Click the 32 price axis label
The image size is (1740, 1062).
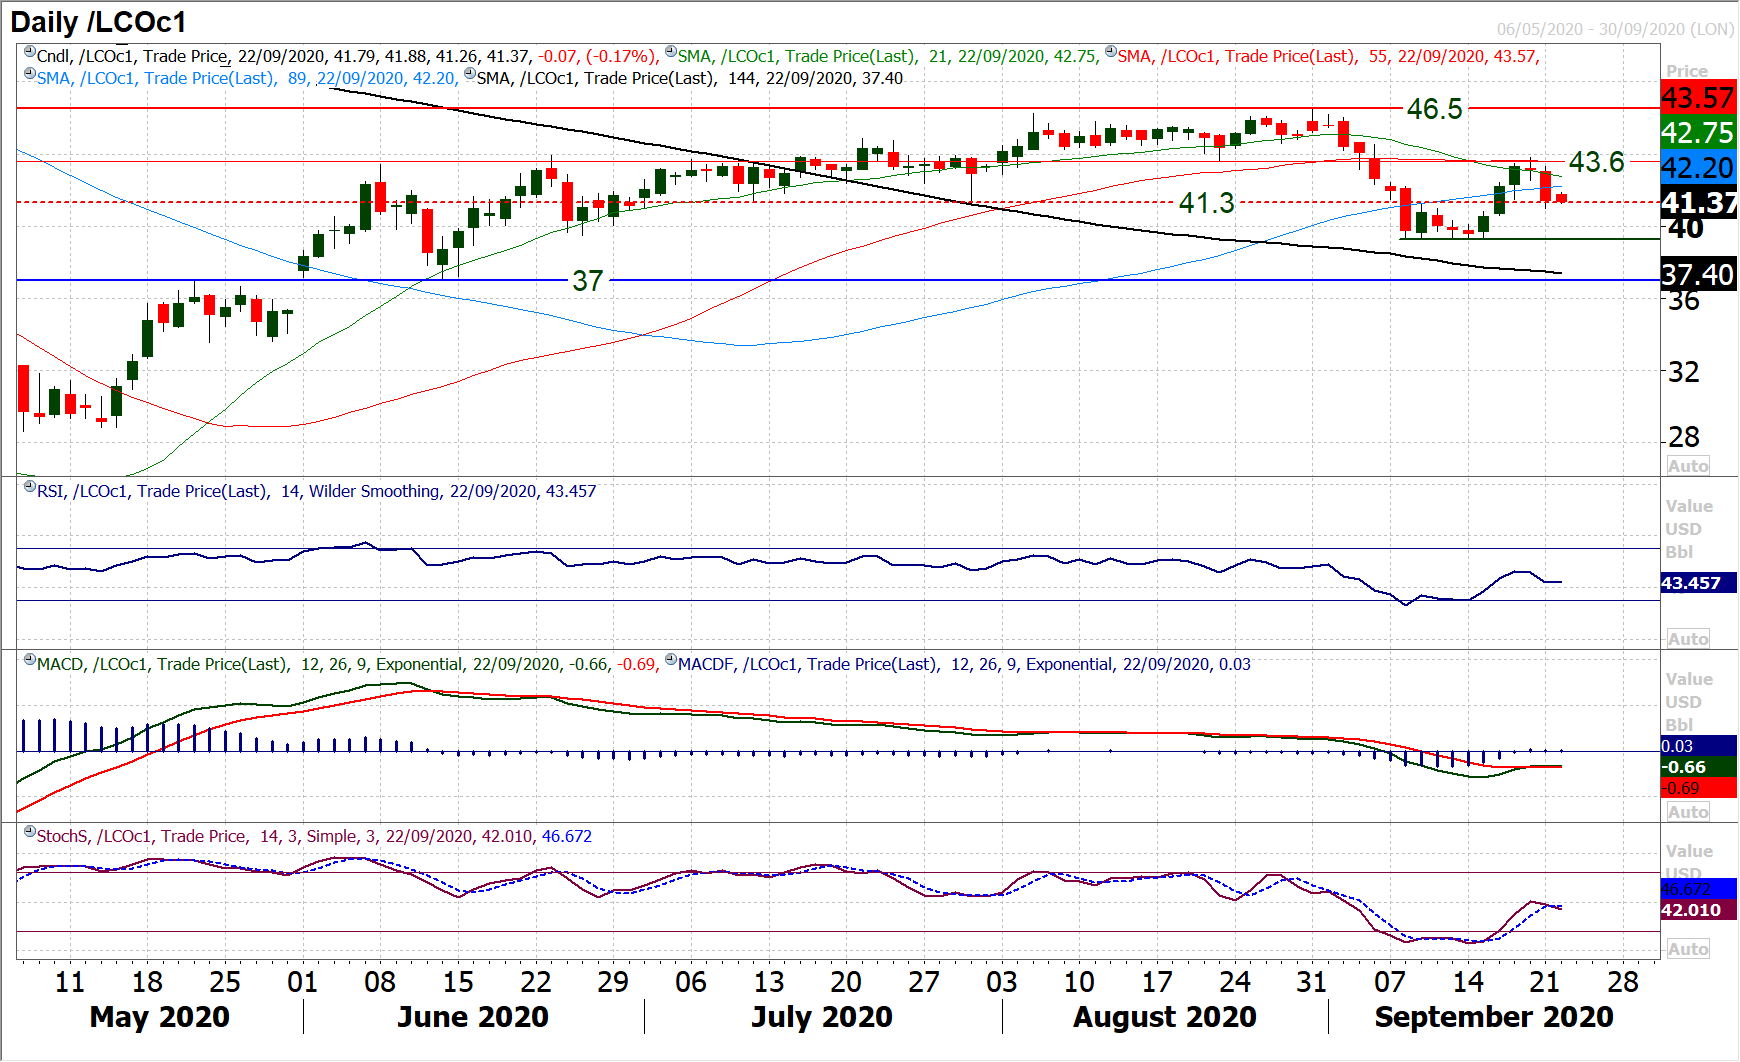(1684, 372)
